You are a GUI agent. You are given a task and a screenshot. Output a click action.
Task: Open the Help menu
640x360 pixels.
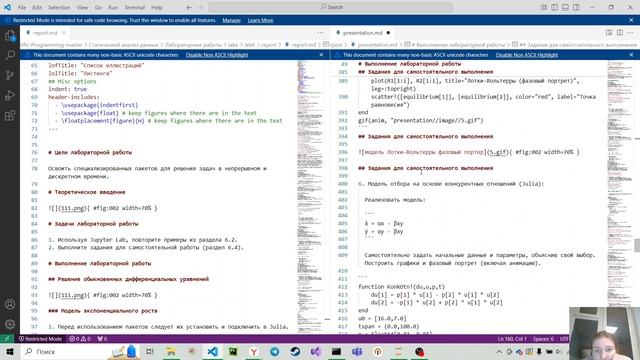coord(157,7)
